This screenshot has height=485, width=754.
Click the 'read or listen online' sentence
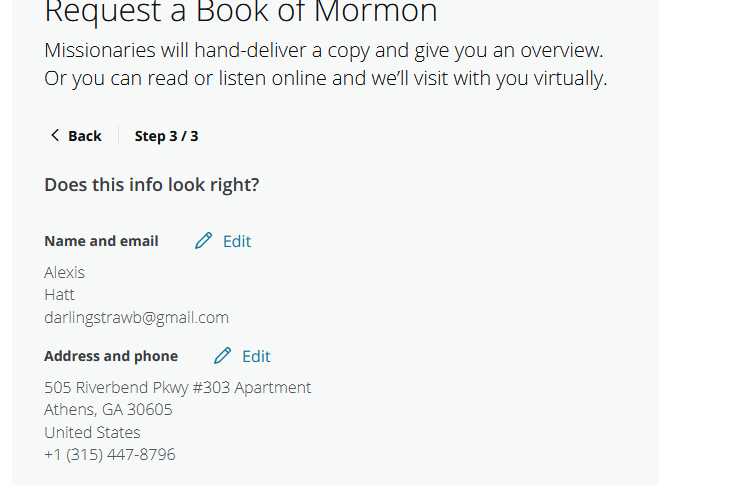(326, 78)
